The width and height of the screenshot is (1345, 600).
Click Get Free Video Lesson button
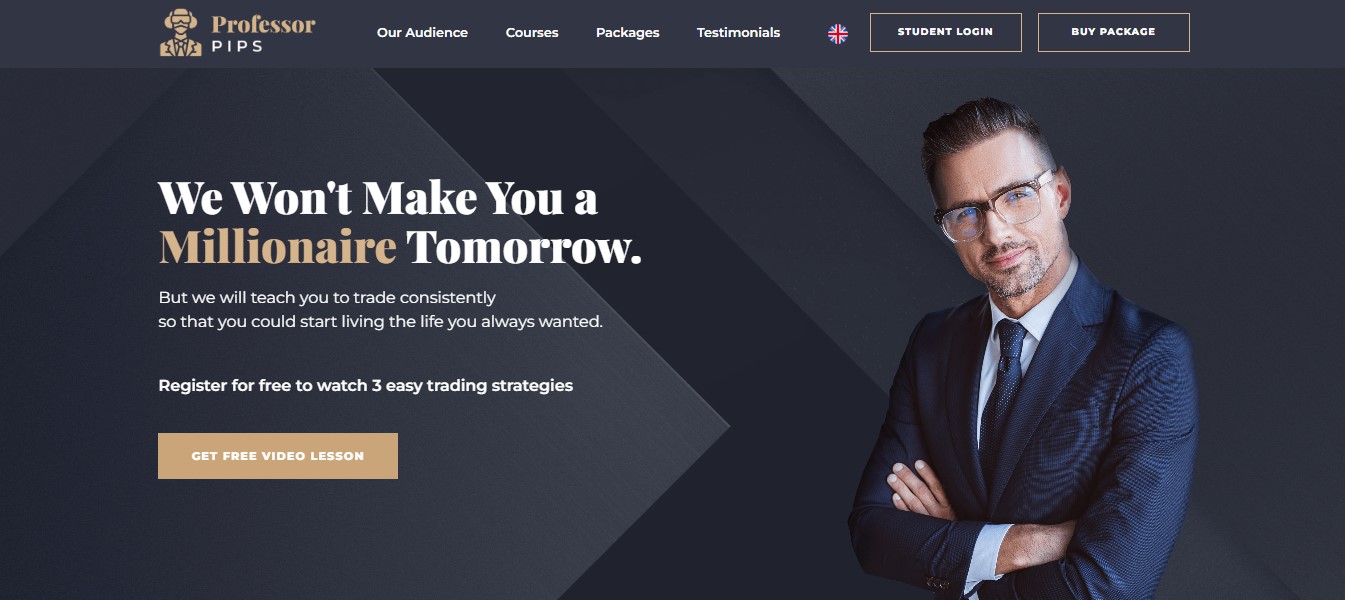point(278,456)
